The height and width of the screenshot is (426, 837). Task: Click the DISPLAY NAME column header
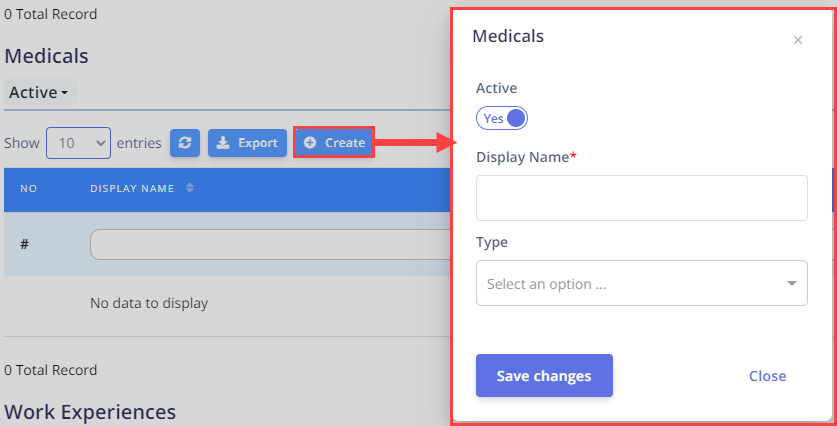click(132, 188)
